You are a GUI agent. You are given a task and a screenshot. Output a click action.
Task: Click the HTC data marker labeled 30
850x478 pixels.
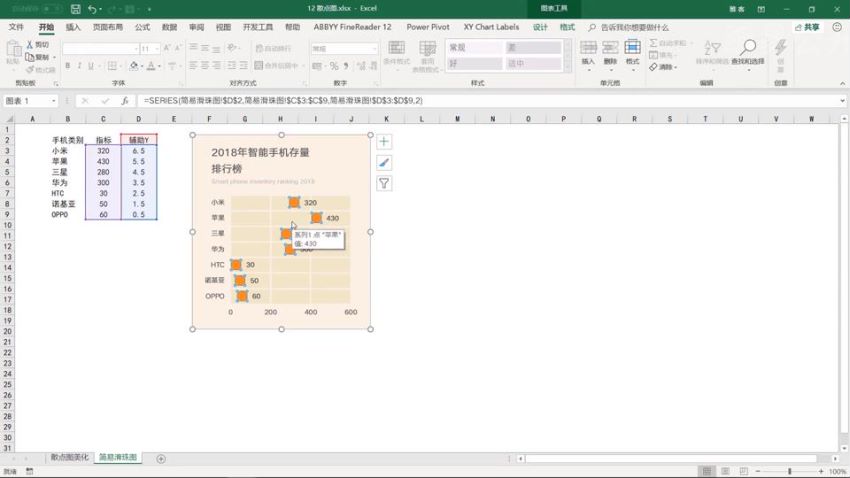236,264
